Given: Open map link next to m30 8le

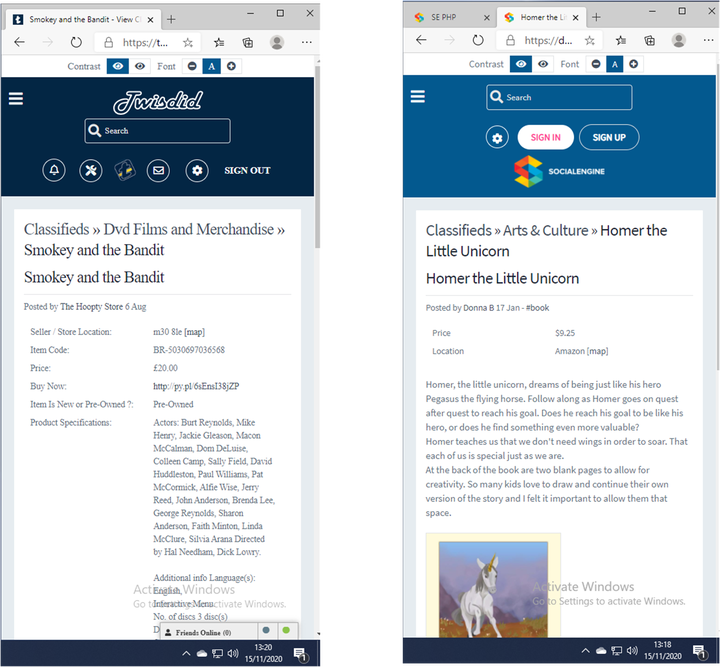Looking at the screenshot, I should click(x=194, y=332).
